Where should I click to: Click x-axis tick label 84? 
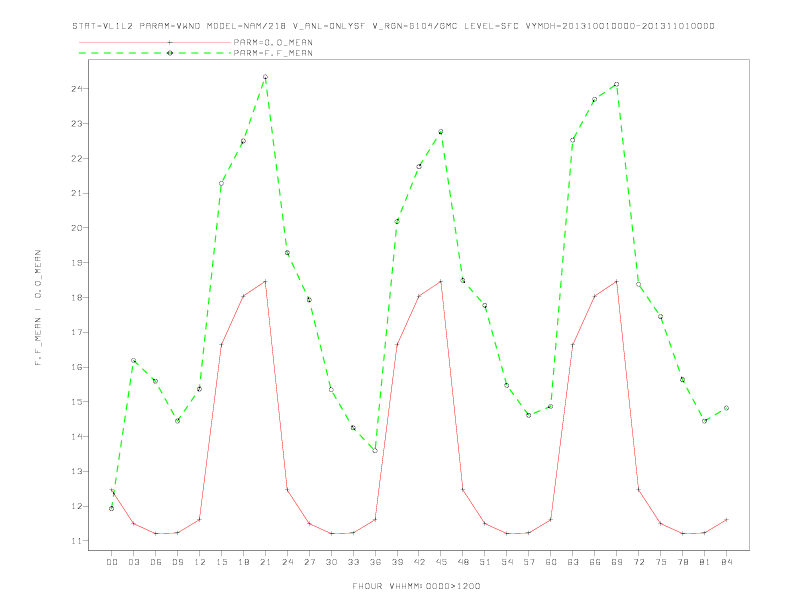[726, 562]
